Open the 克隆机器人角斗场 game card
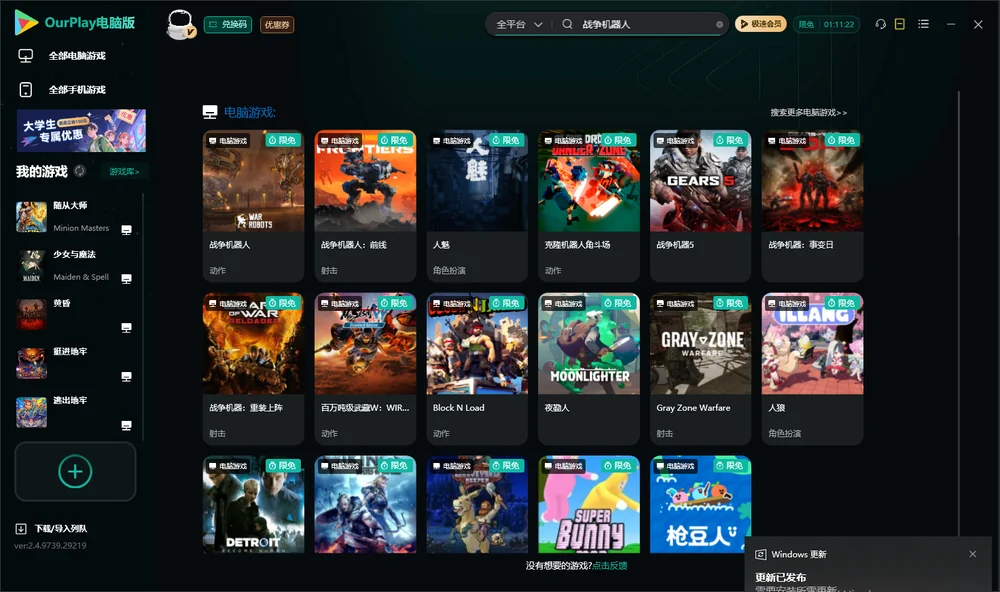Viewport: 1000px width, 592px height. tap(589, 205)
